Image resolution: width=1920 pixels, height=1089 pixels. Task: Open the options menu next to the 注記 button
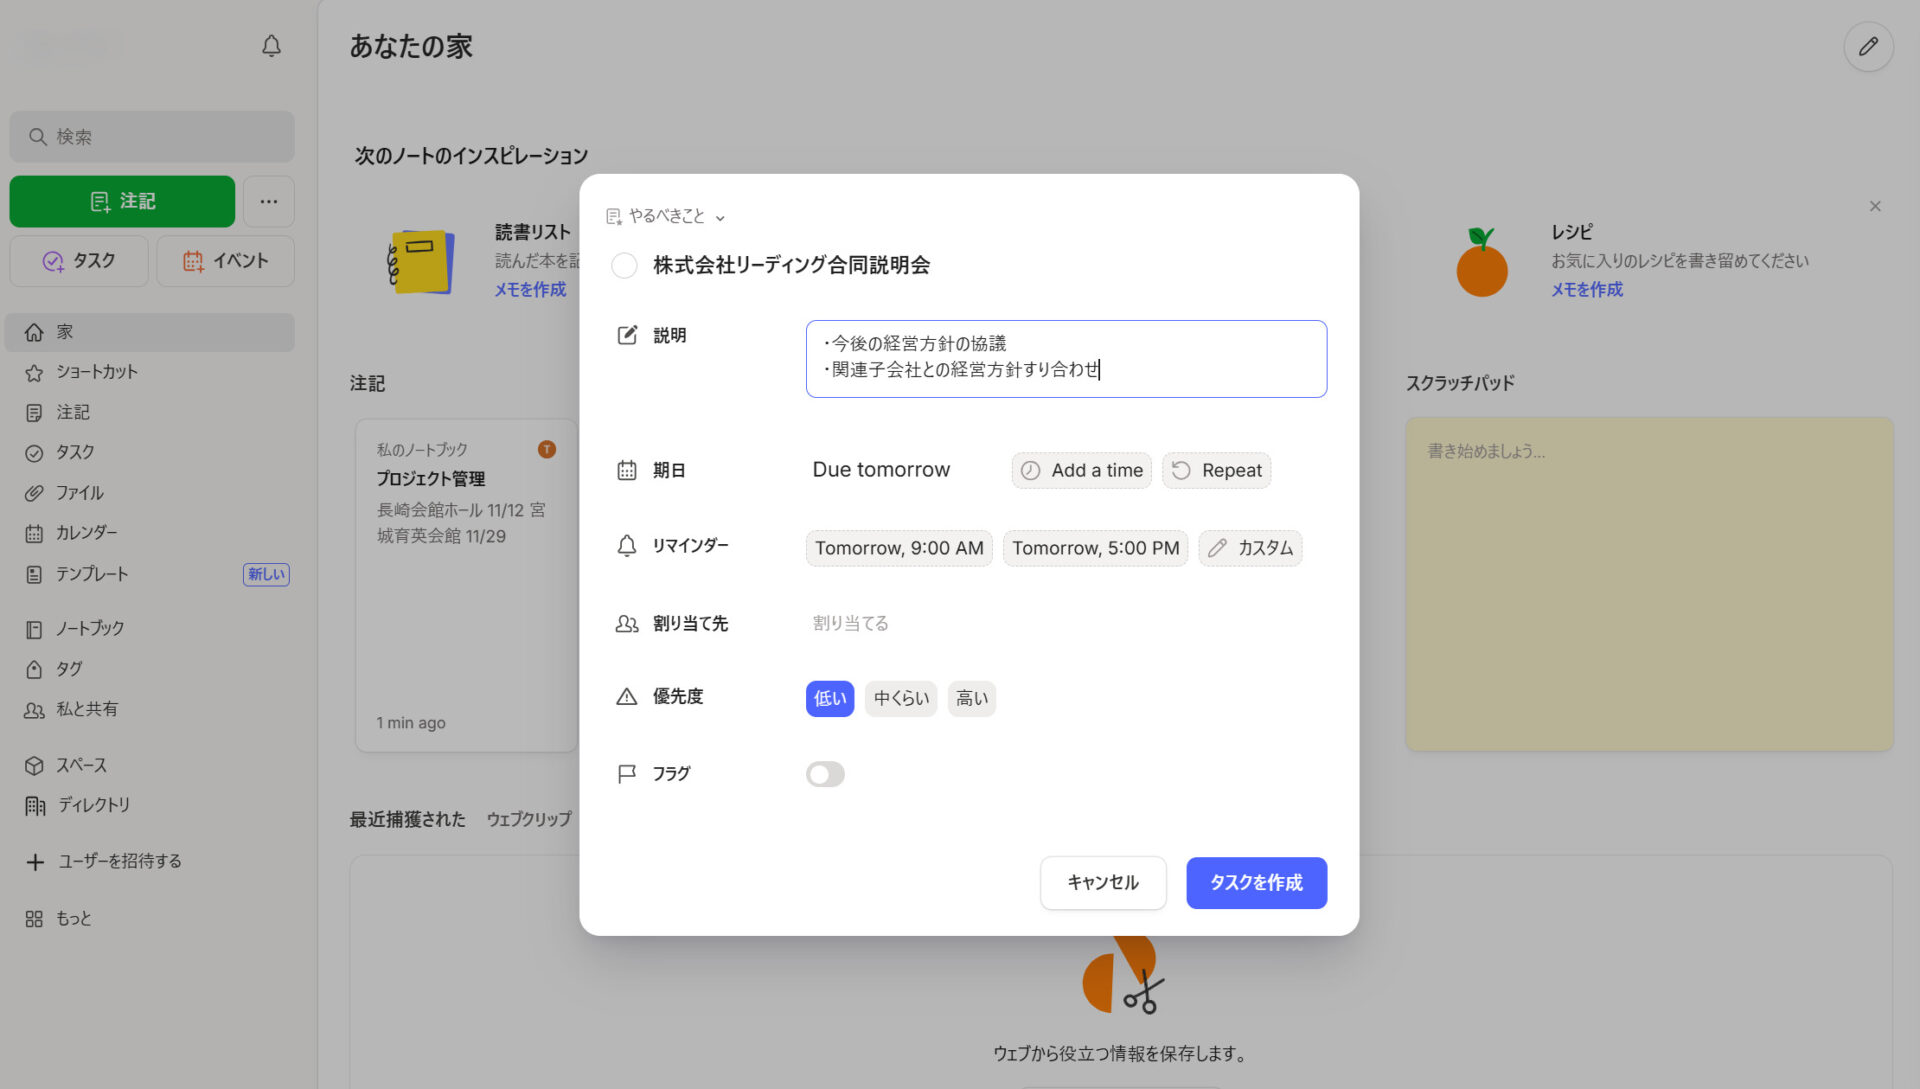coord(268,201)
